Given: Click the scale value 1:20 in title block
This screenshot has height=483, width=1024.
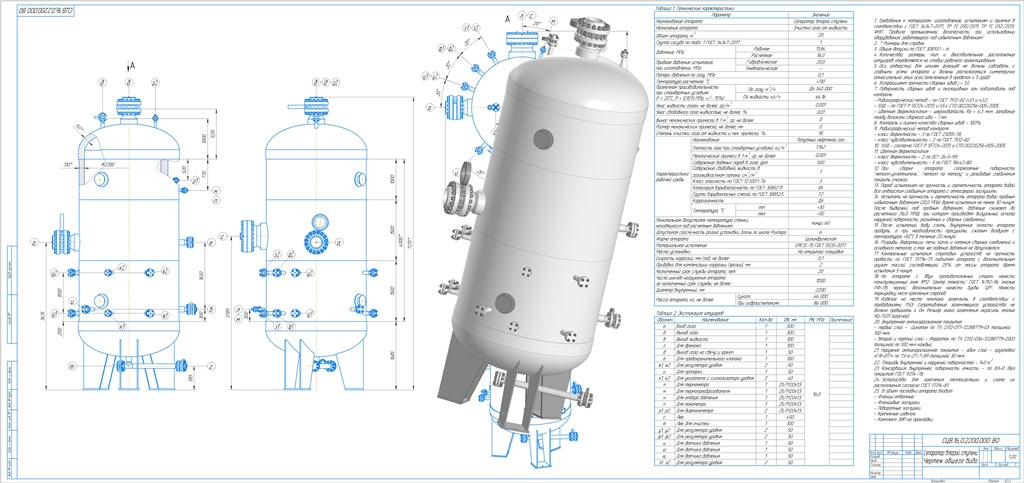Looking at the screenshot, I should tap(1012, 456).
